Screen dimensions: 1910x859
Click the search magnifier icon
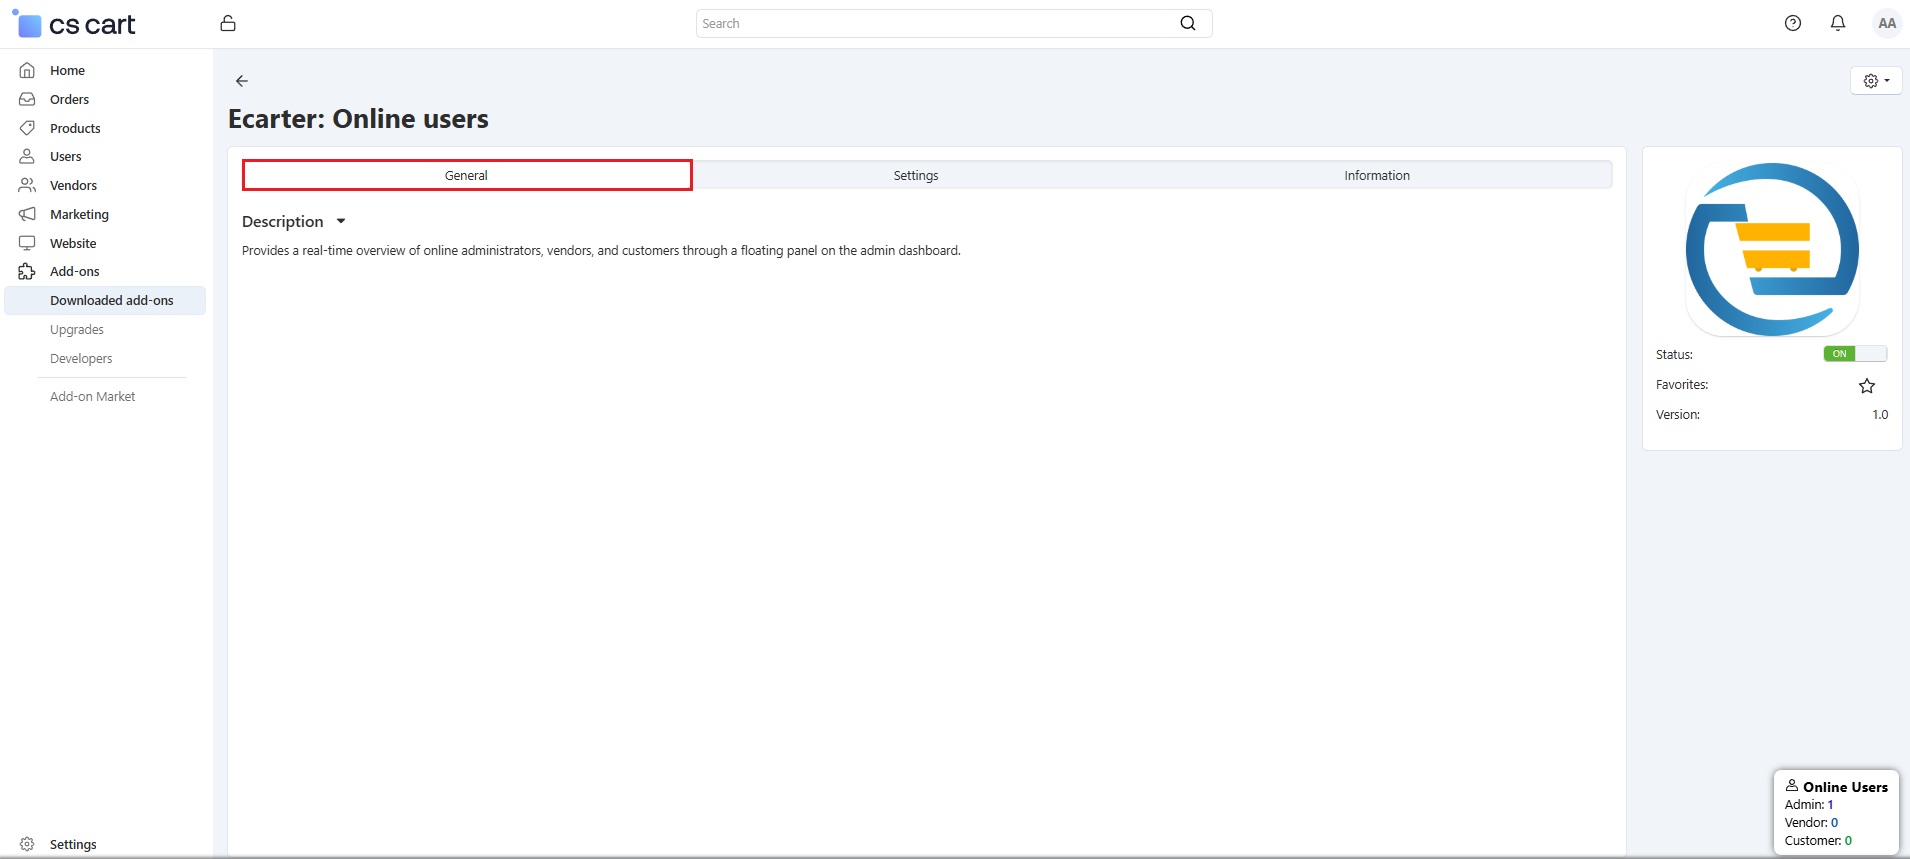pos(1187,23)
